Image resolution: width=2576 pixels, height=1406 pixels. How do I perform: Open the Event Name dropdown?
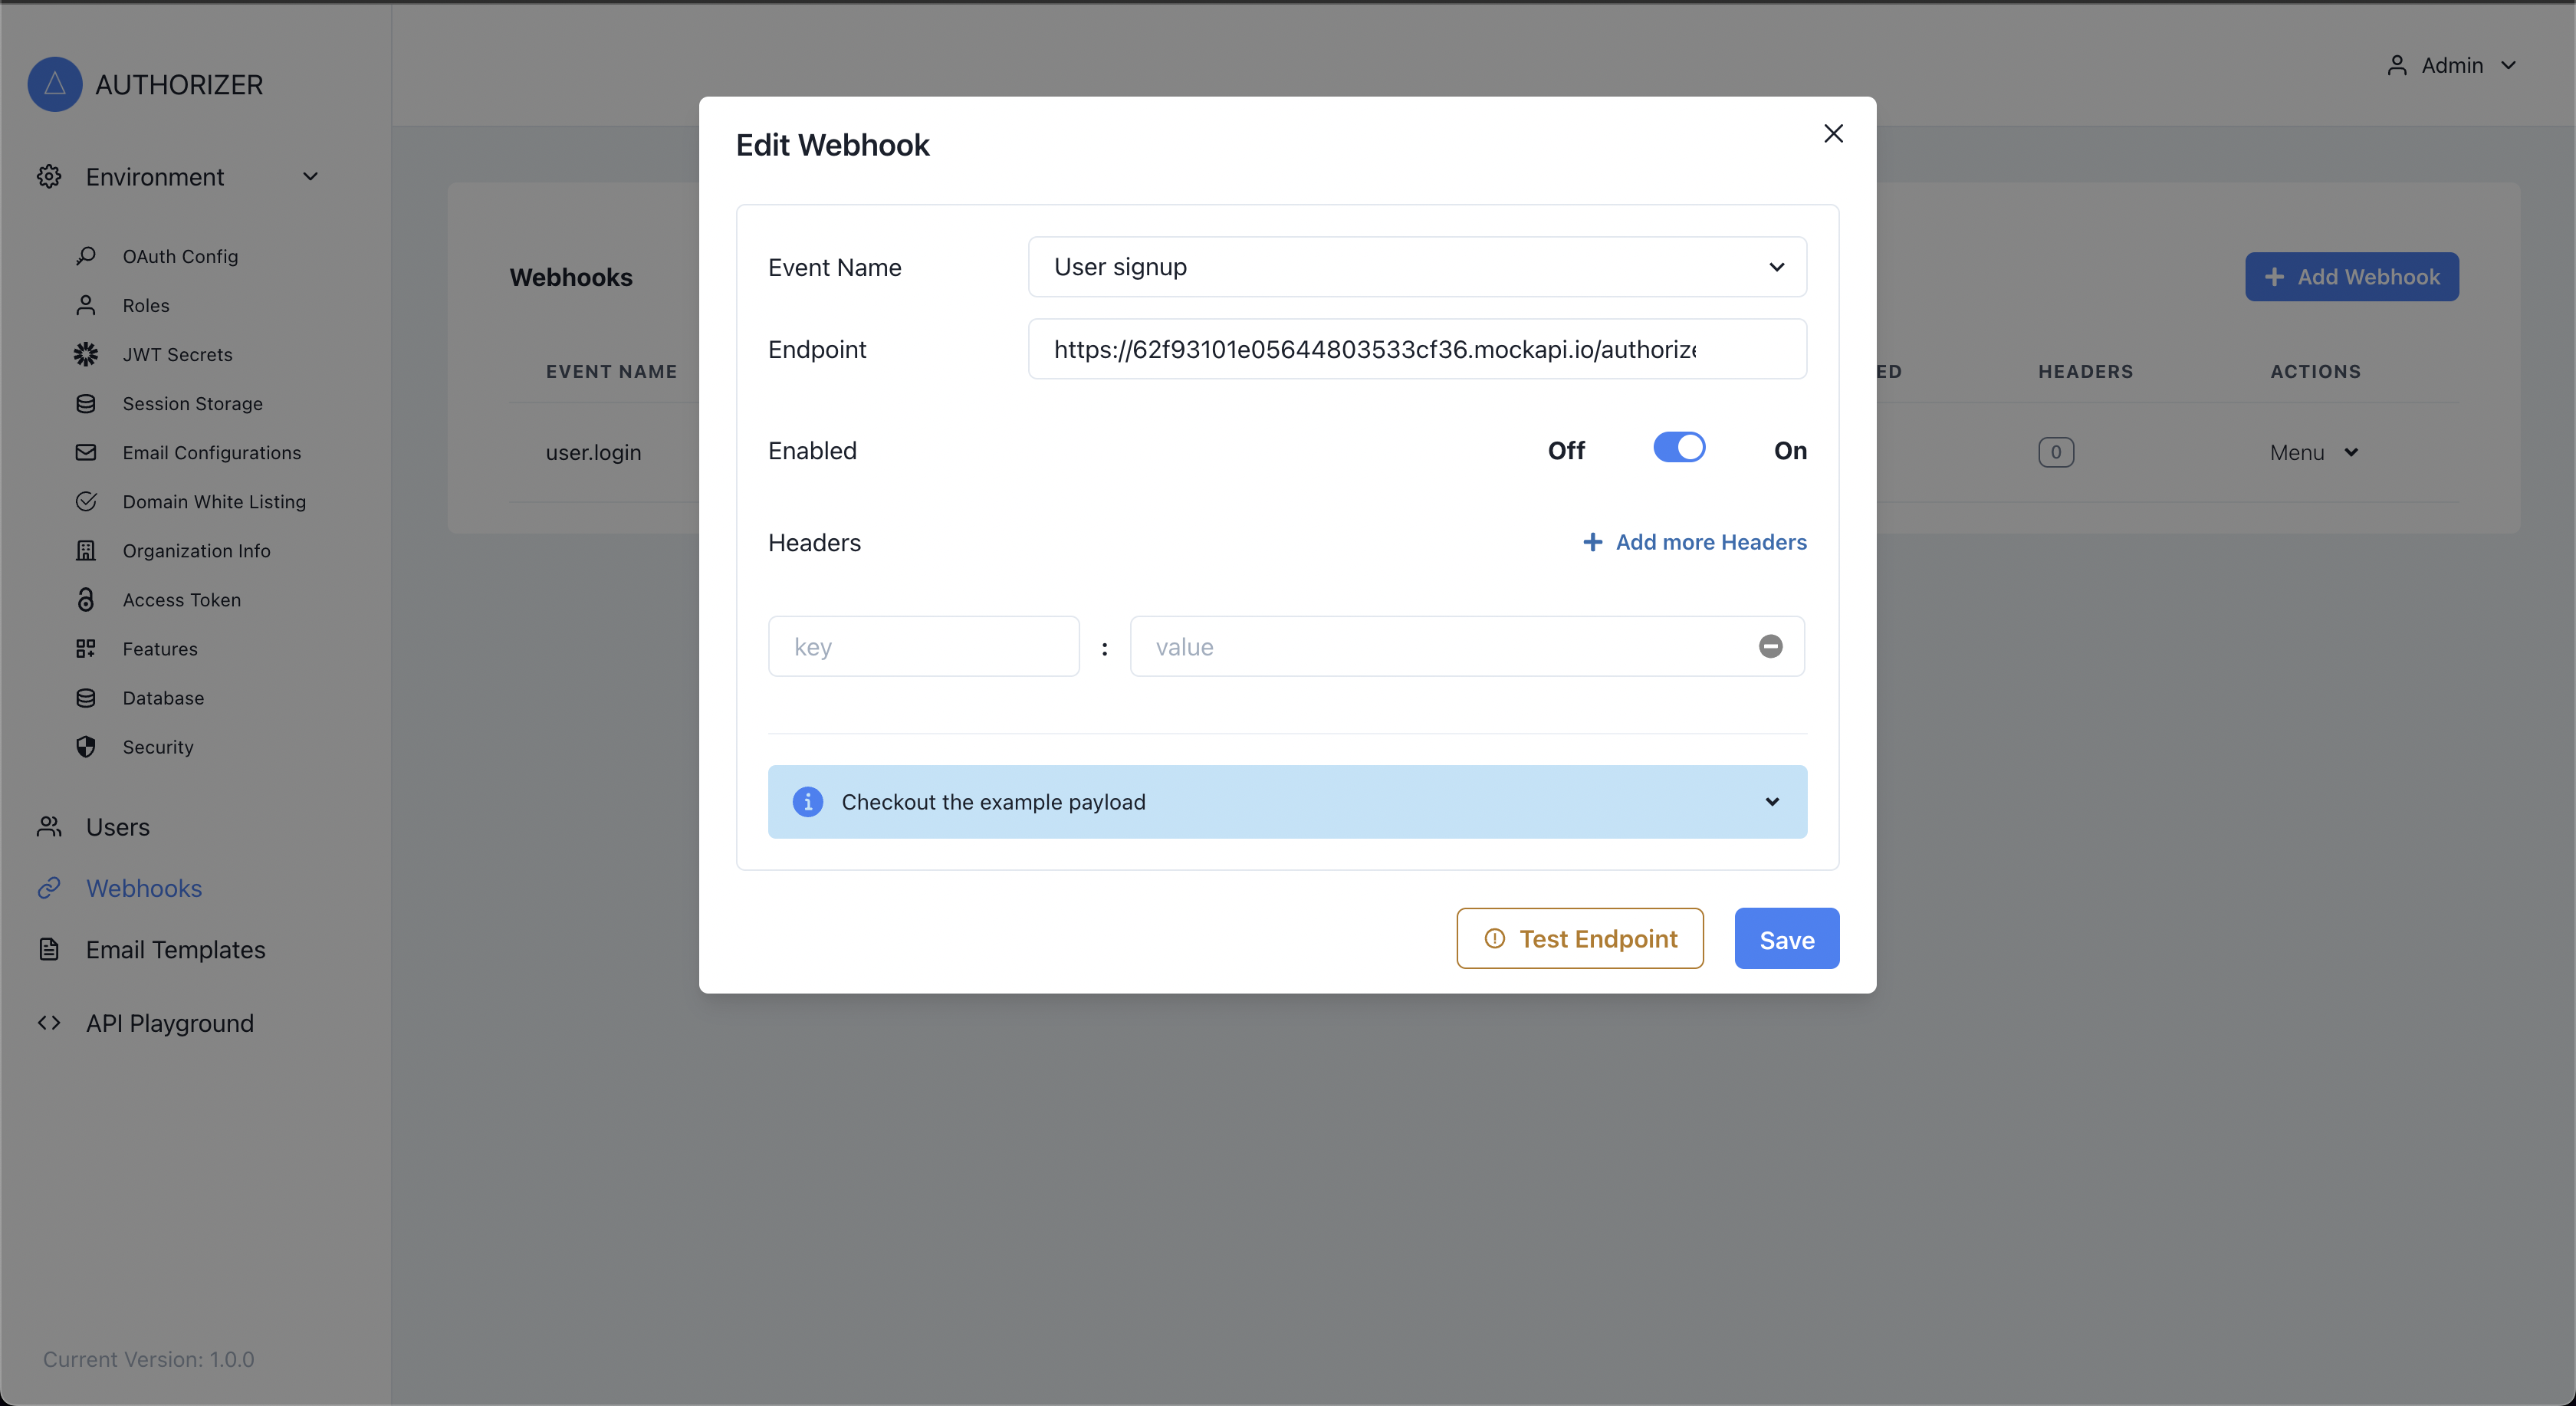1416,267
